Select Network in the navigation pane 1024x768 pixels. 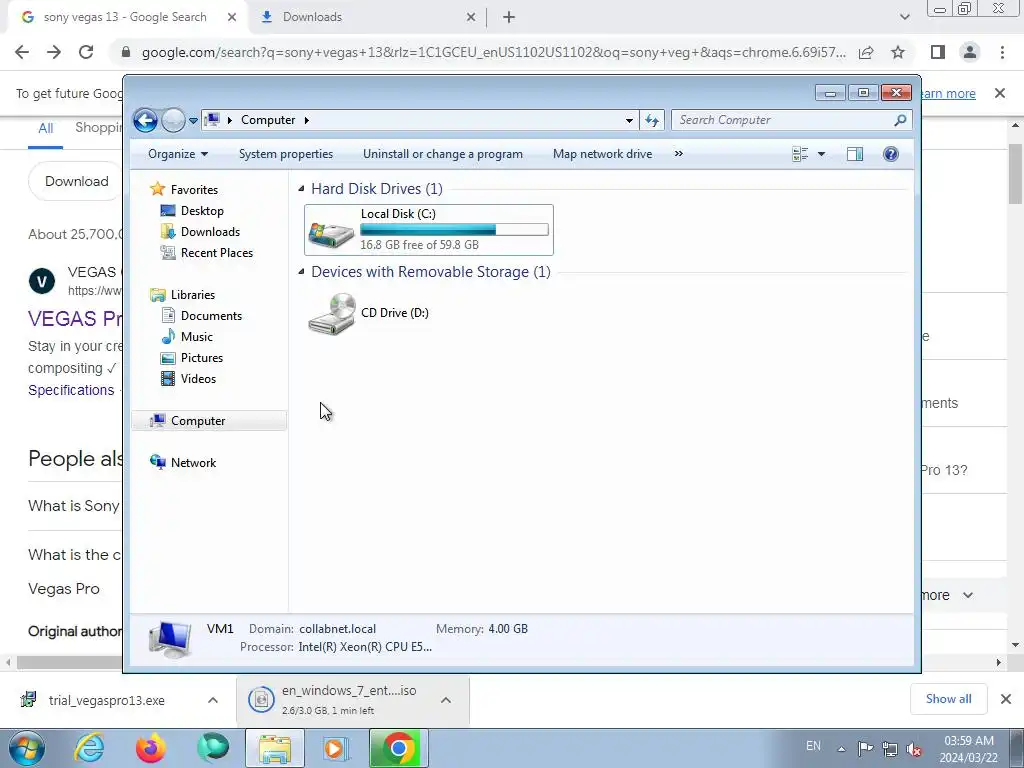(193, 462)
